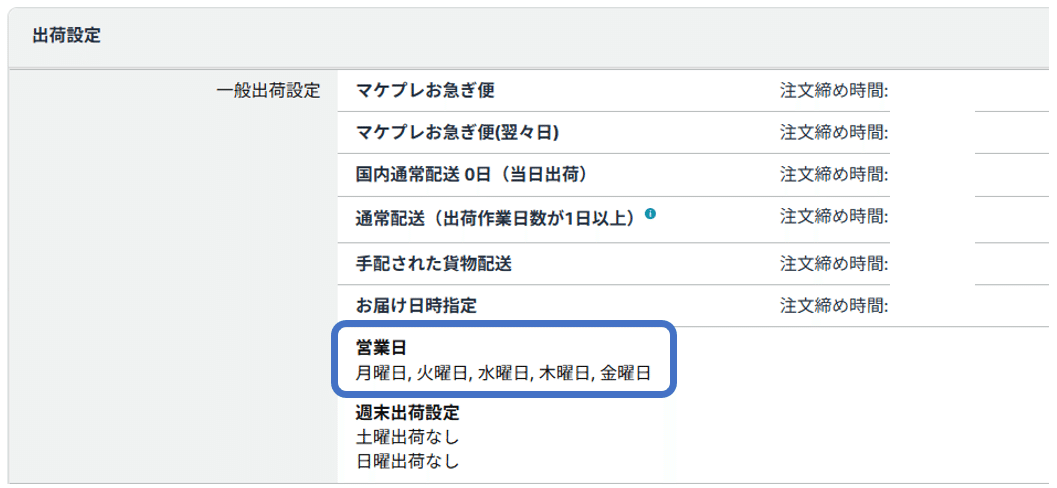Click the info icon beside 通常配送
The image size is (1057, 488).
[x=651, y=213]
